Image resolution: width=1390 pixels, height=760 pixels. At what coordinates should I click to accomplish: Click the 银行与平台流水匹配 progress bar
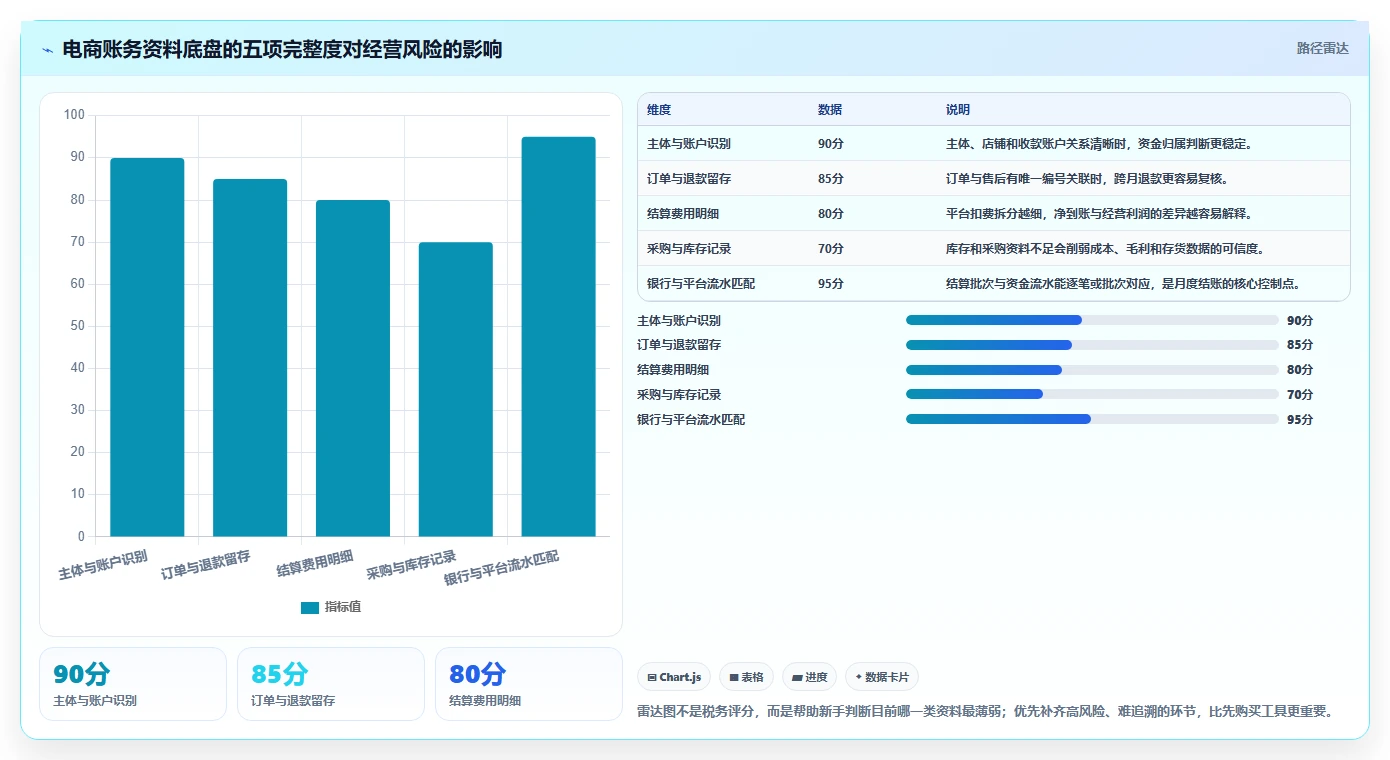click(1092, 420)
